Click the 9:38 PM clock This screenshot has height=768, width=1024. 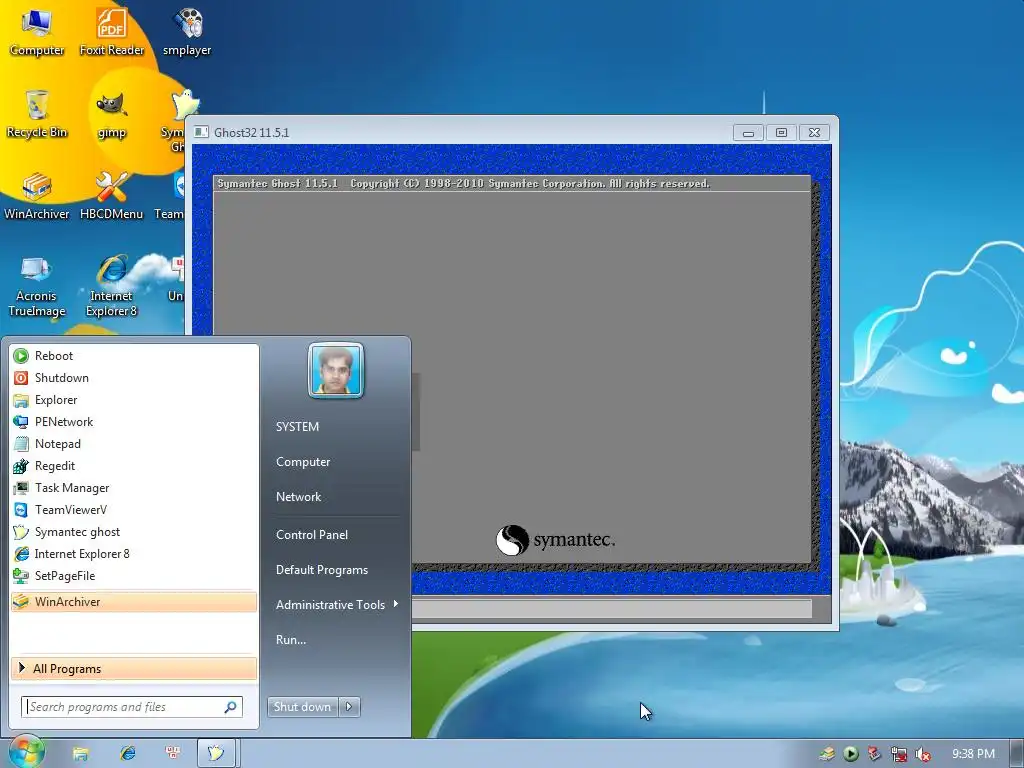coord(973,754)
